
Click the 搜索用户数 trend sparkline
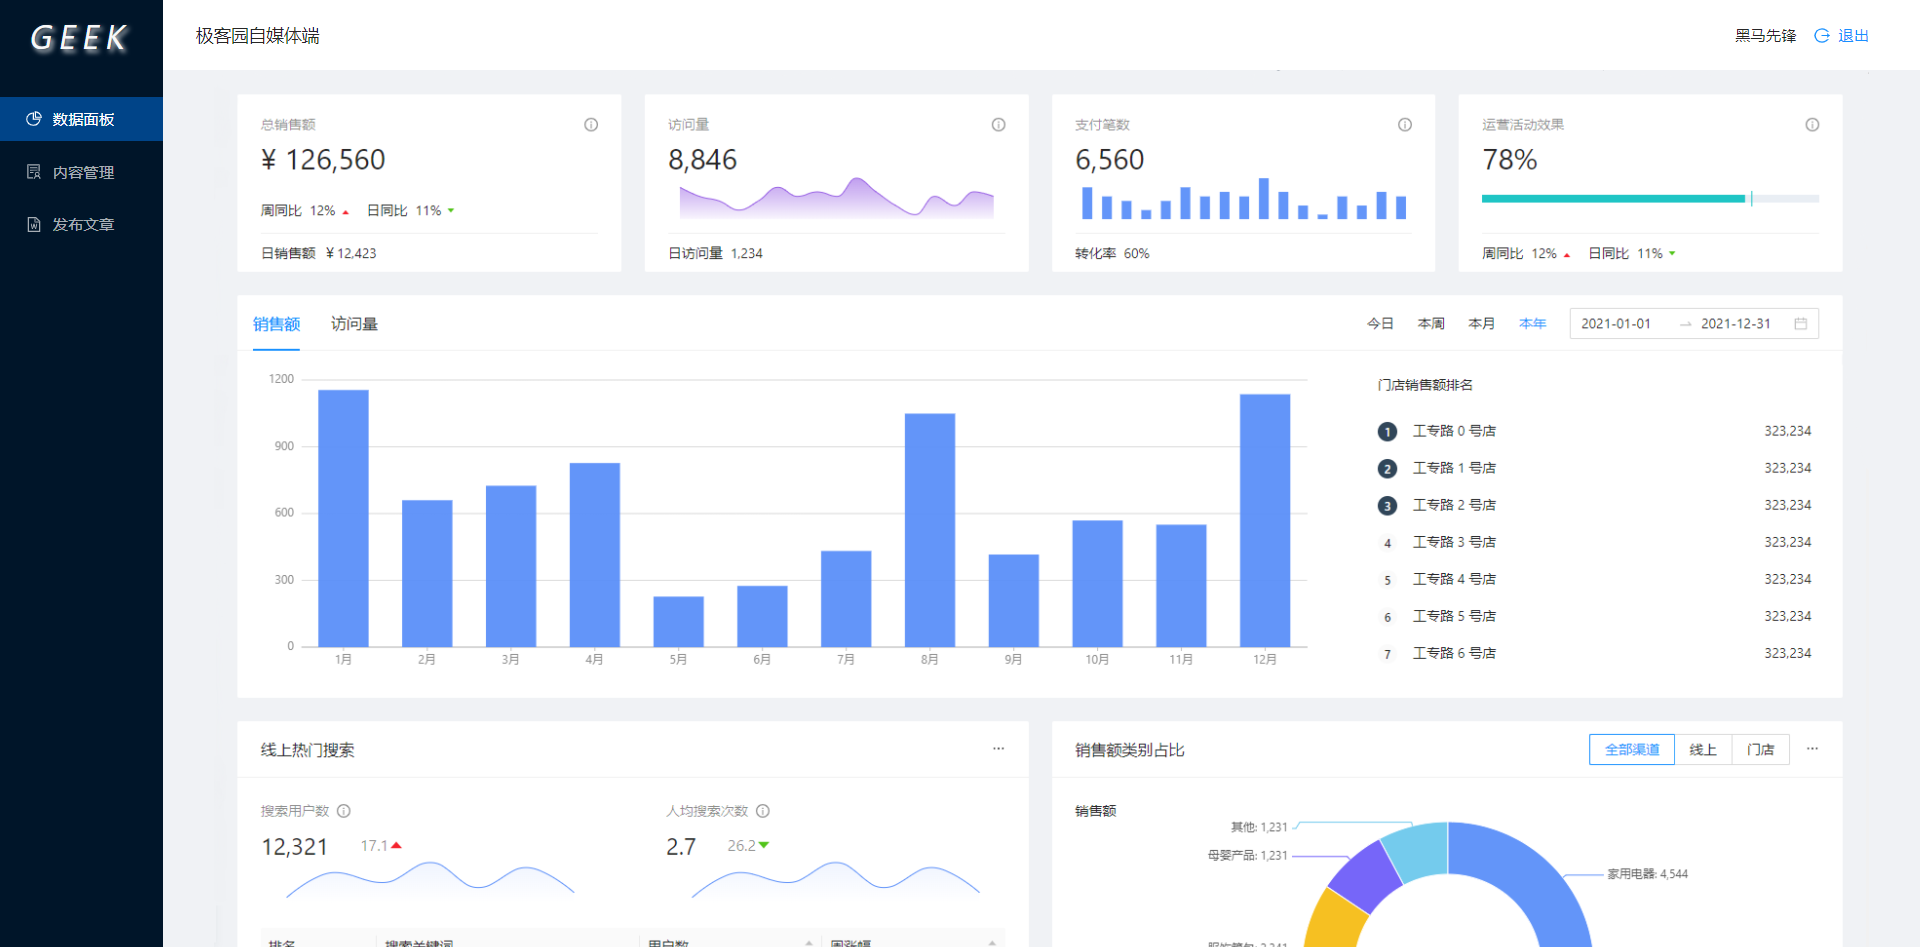pos(430,879)
